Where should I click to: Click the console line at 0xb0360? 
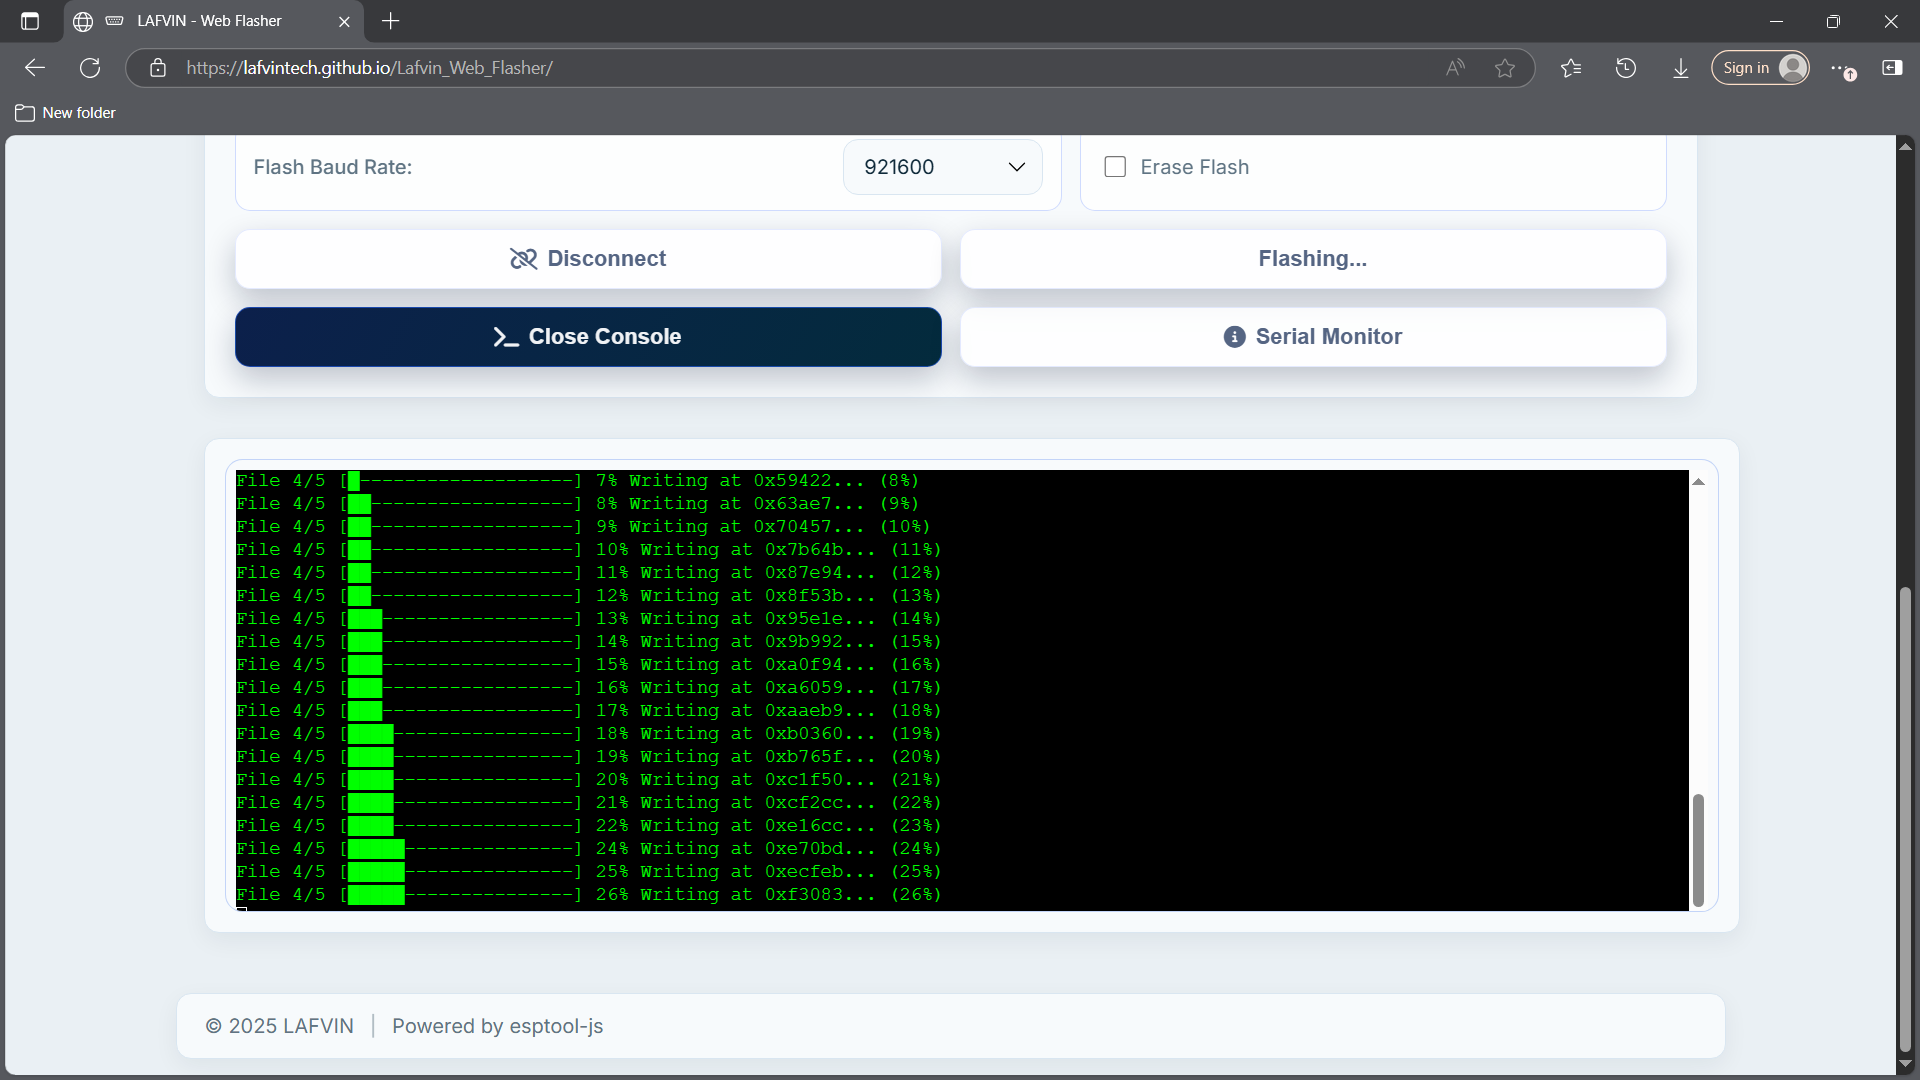[588, 734]
